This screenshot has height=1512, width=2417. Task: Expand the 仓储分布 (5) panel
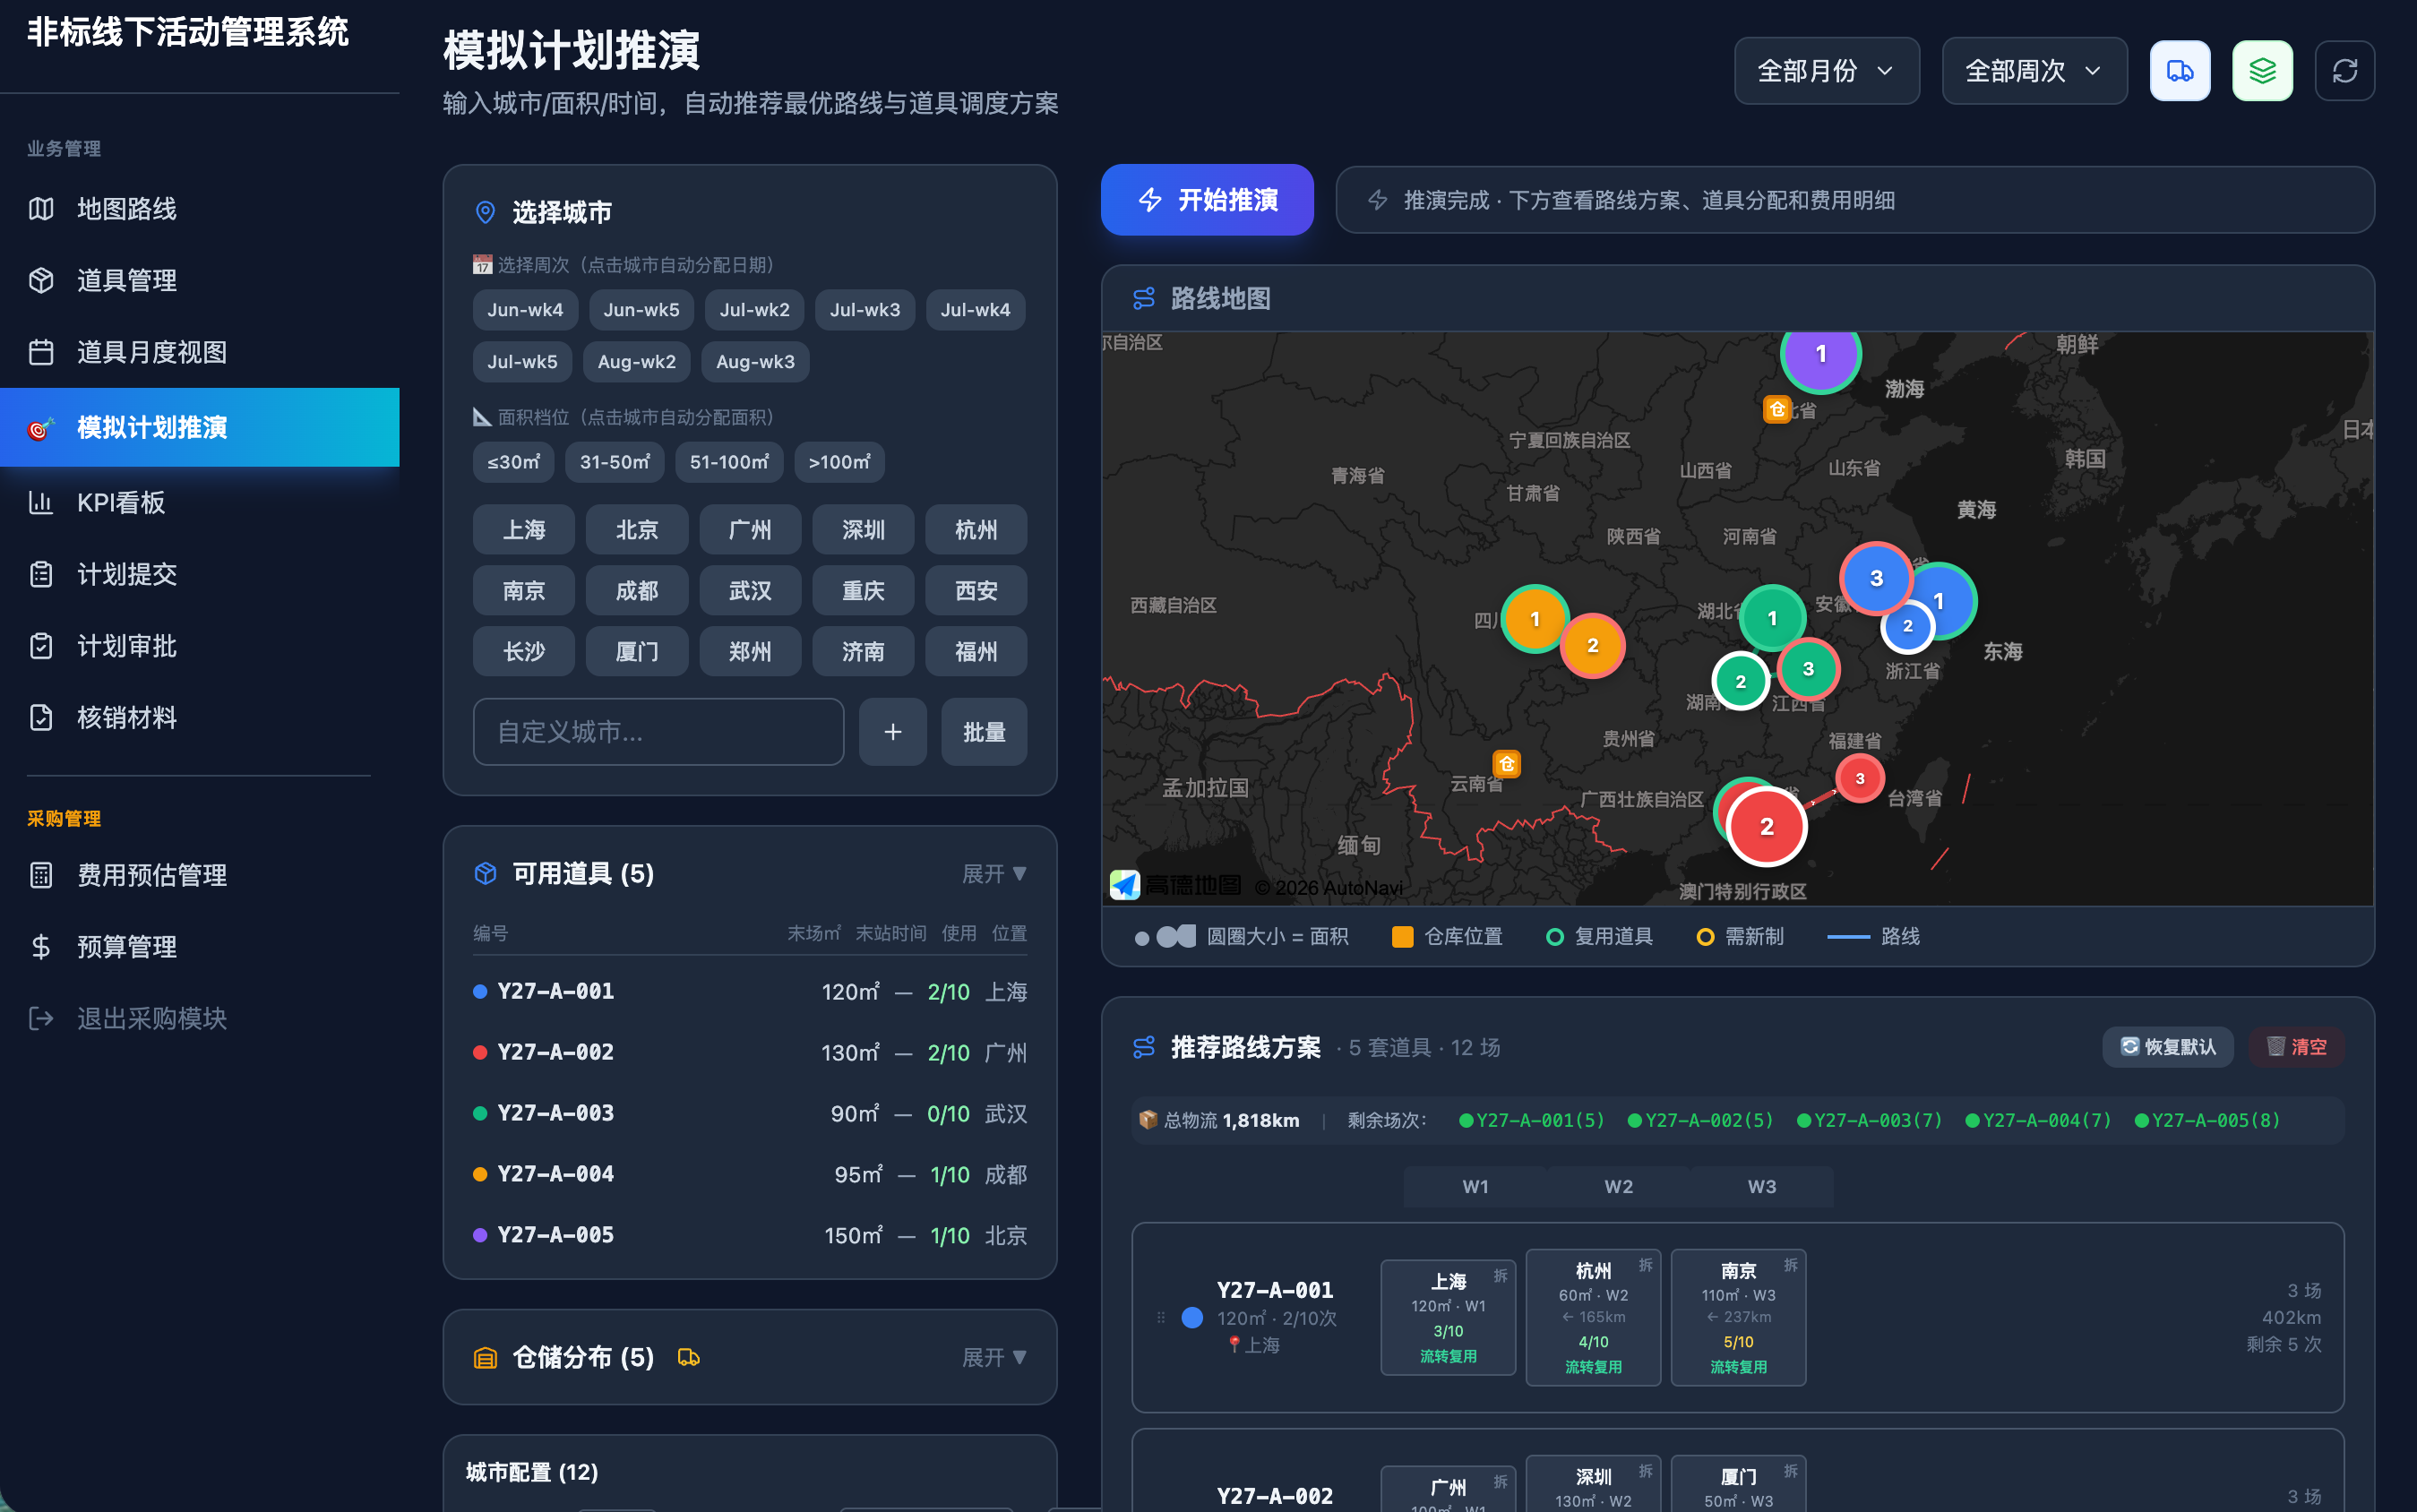pyautogui.click(x=994, y=1357)
